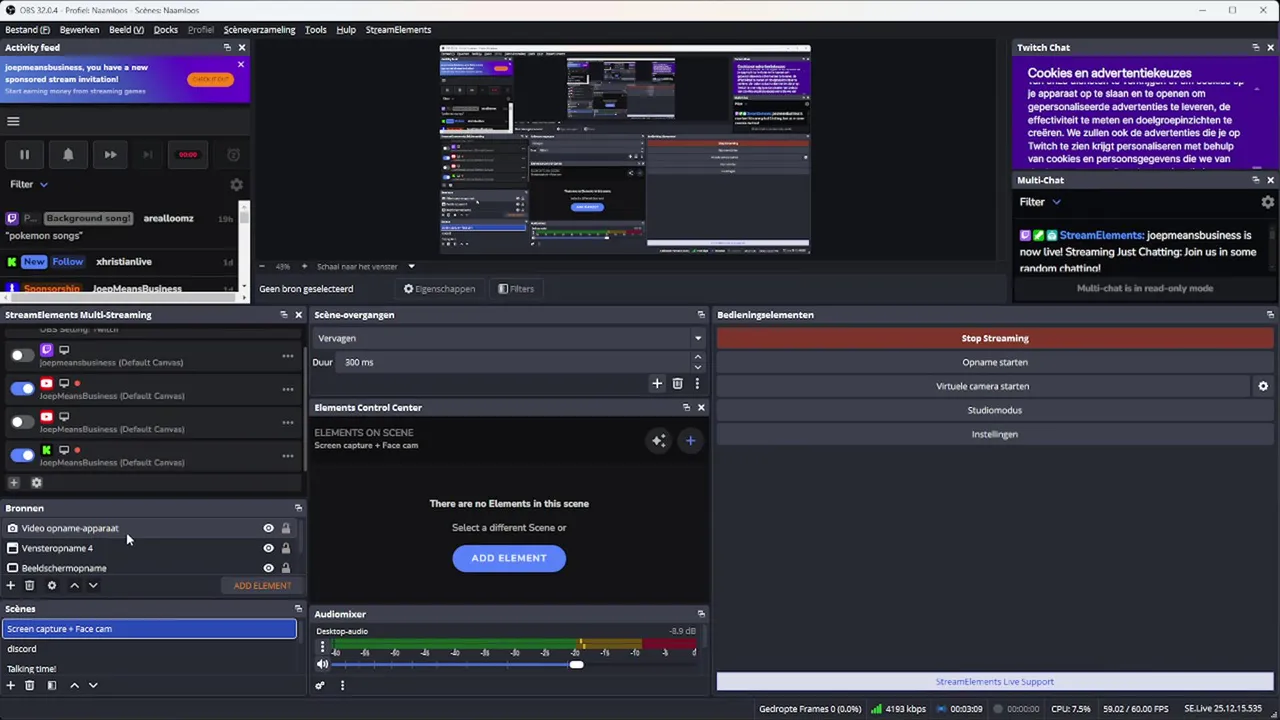
Task: Open the Bewerken menu
Action: 79,30
